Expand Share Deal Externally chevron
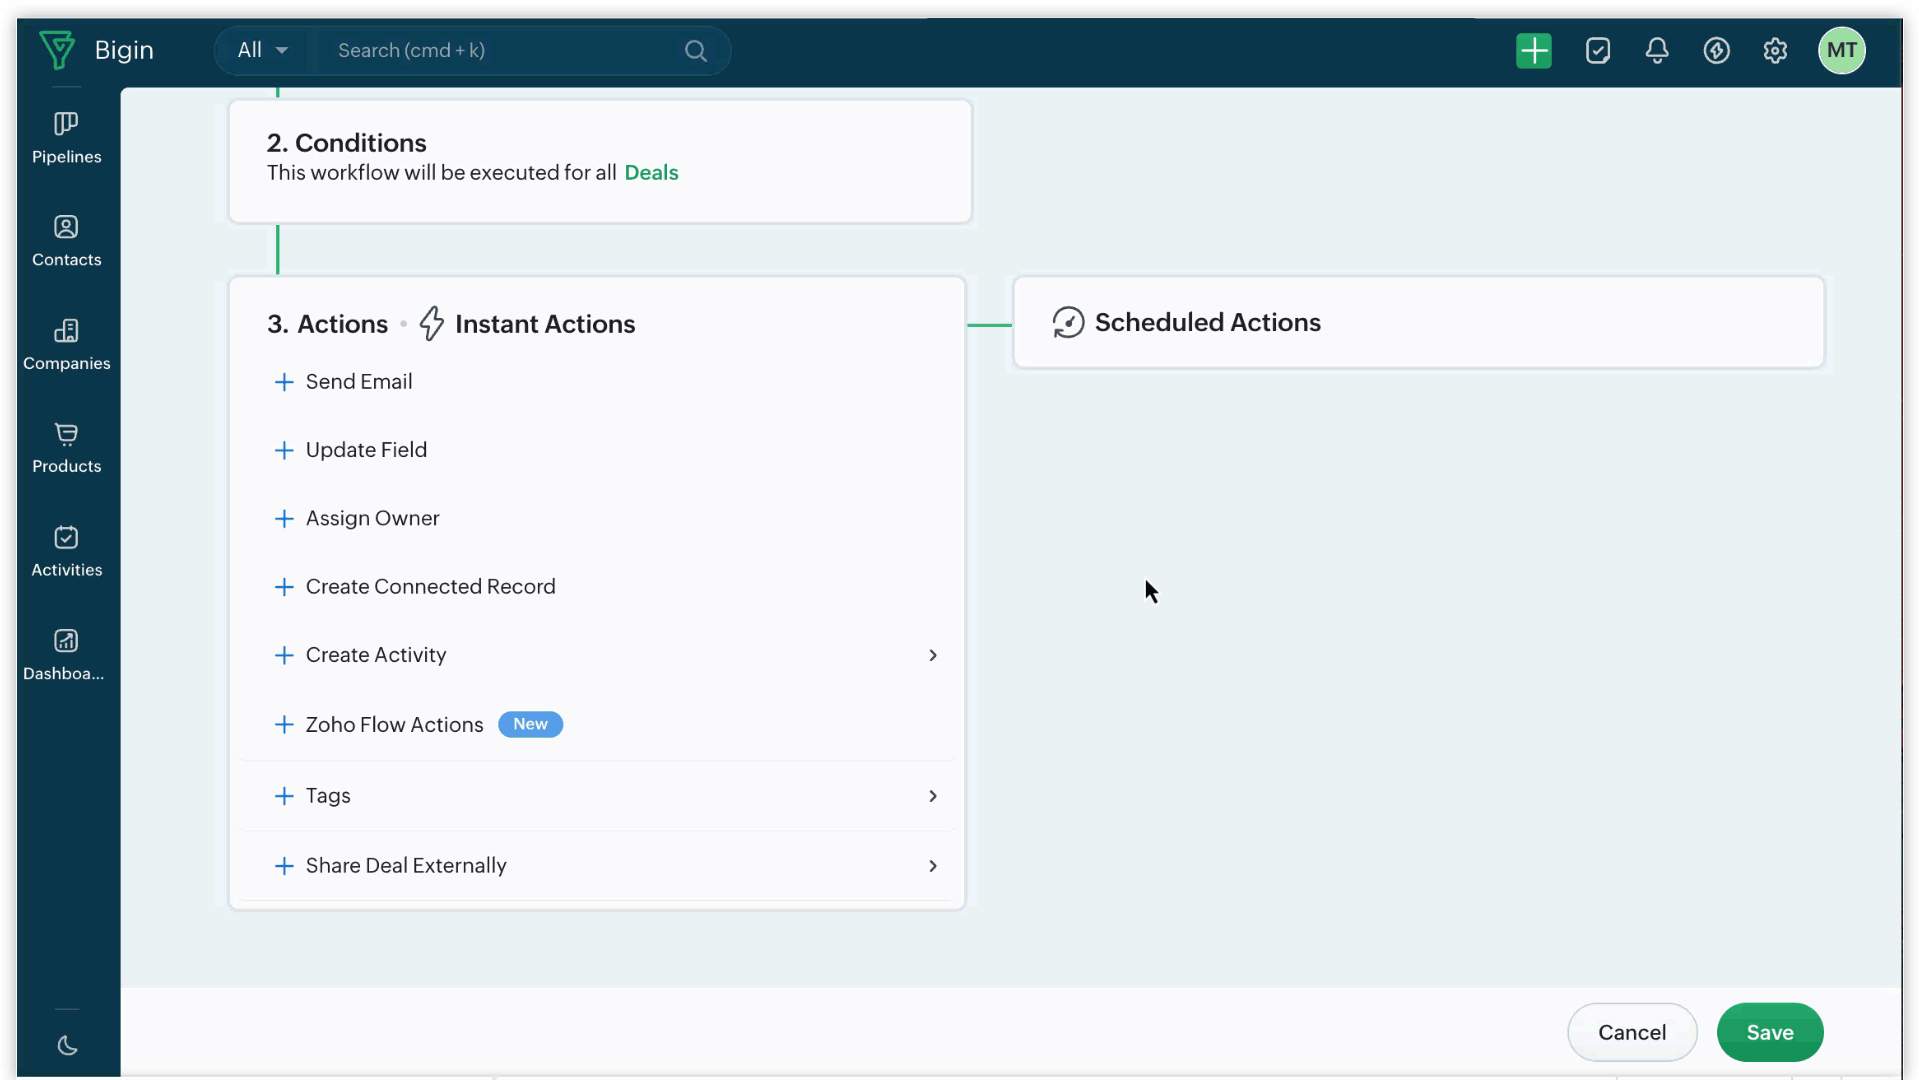1919x1080 pixels. [x=932, y=867]
